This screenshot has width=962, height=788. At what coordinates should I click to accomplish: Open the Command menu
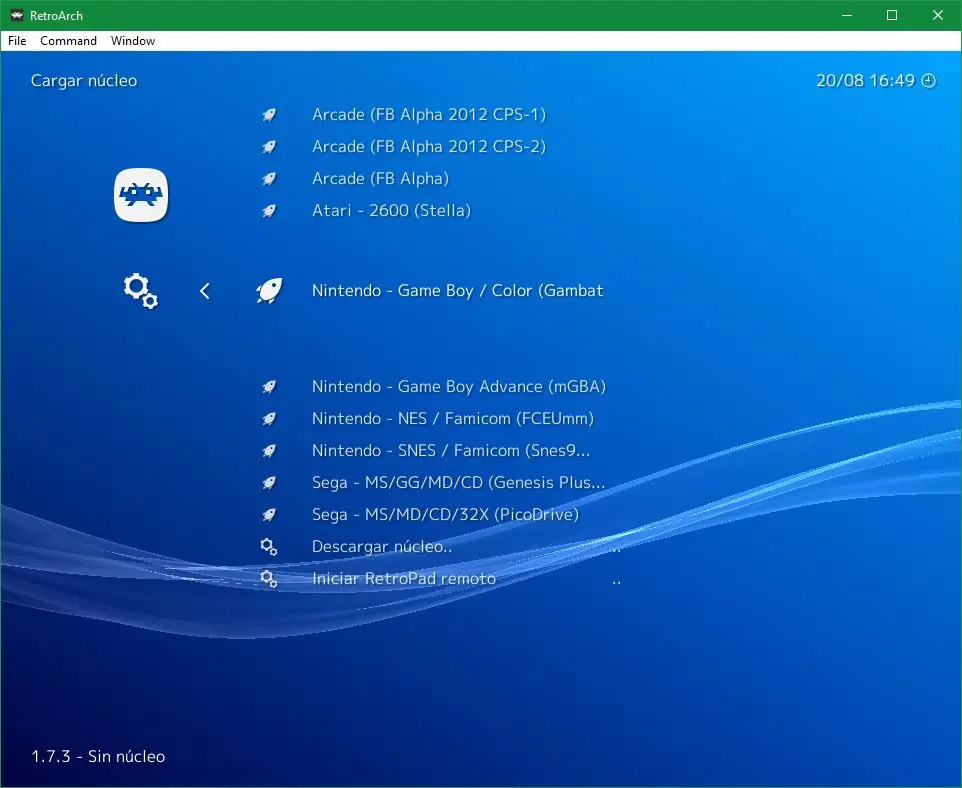[x=68, y=41]
